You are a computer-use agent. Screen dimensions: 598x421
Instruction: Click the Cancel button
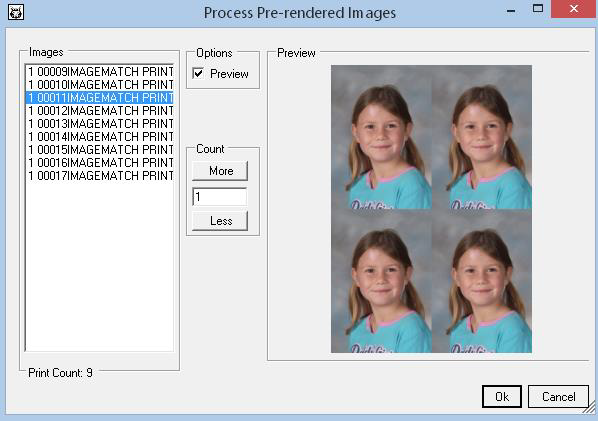[558, 397]
